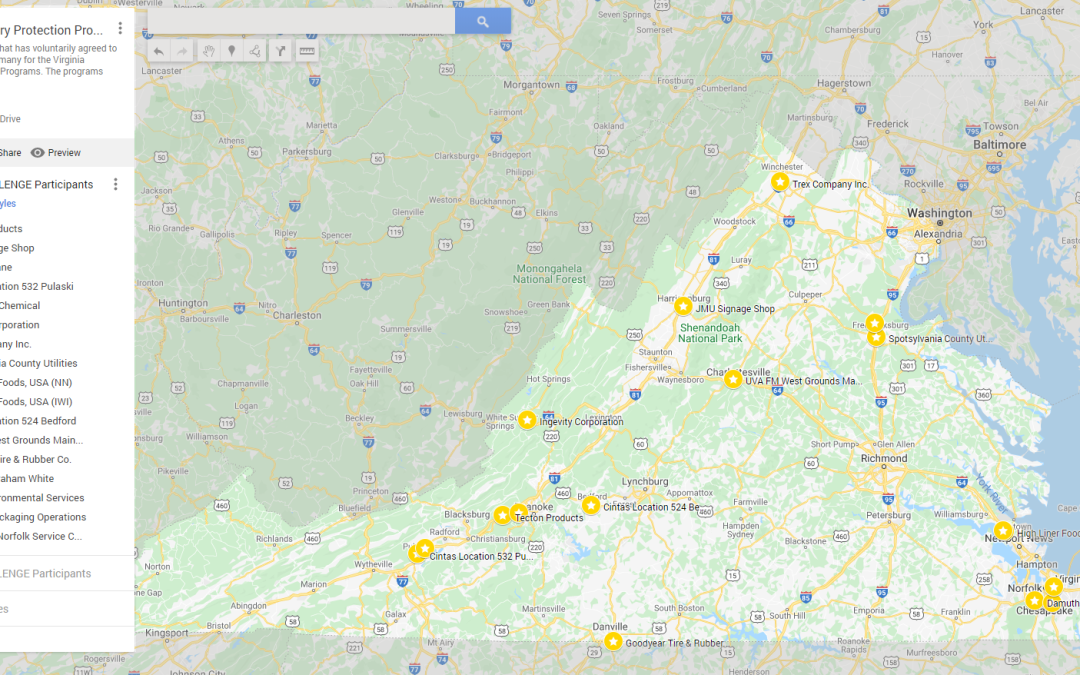Choose the Add marker pin tool
This screenshot has height=675, width=1080.
point(232,51)
